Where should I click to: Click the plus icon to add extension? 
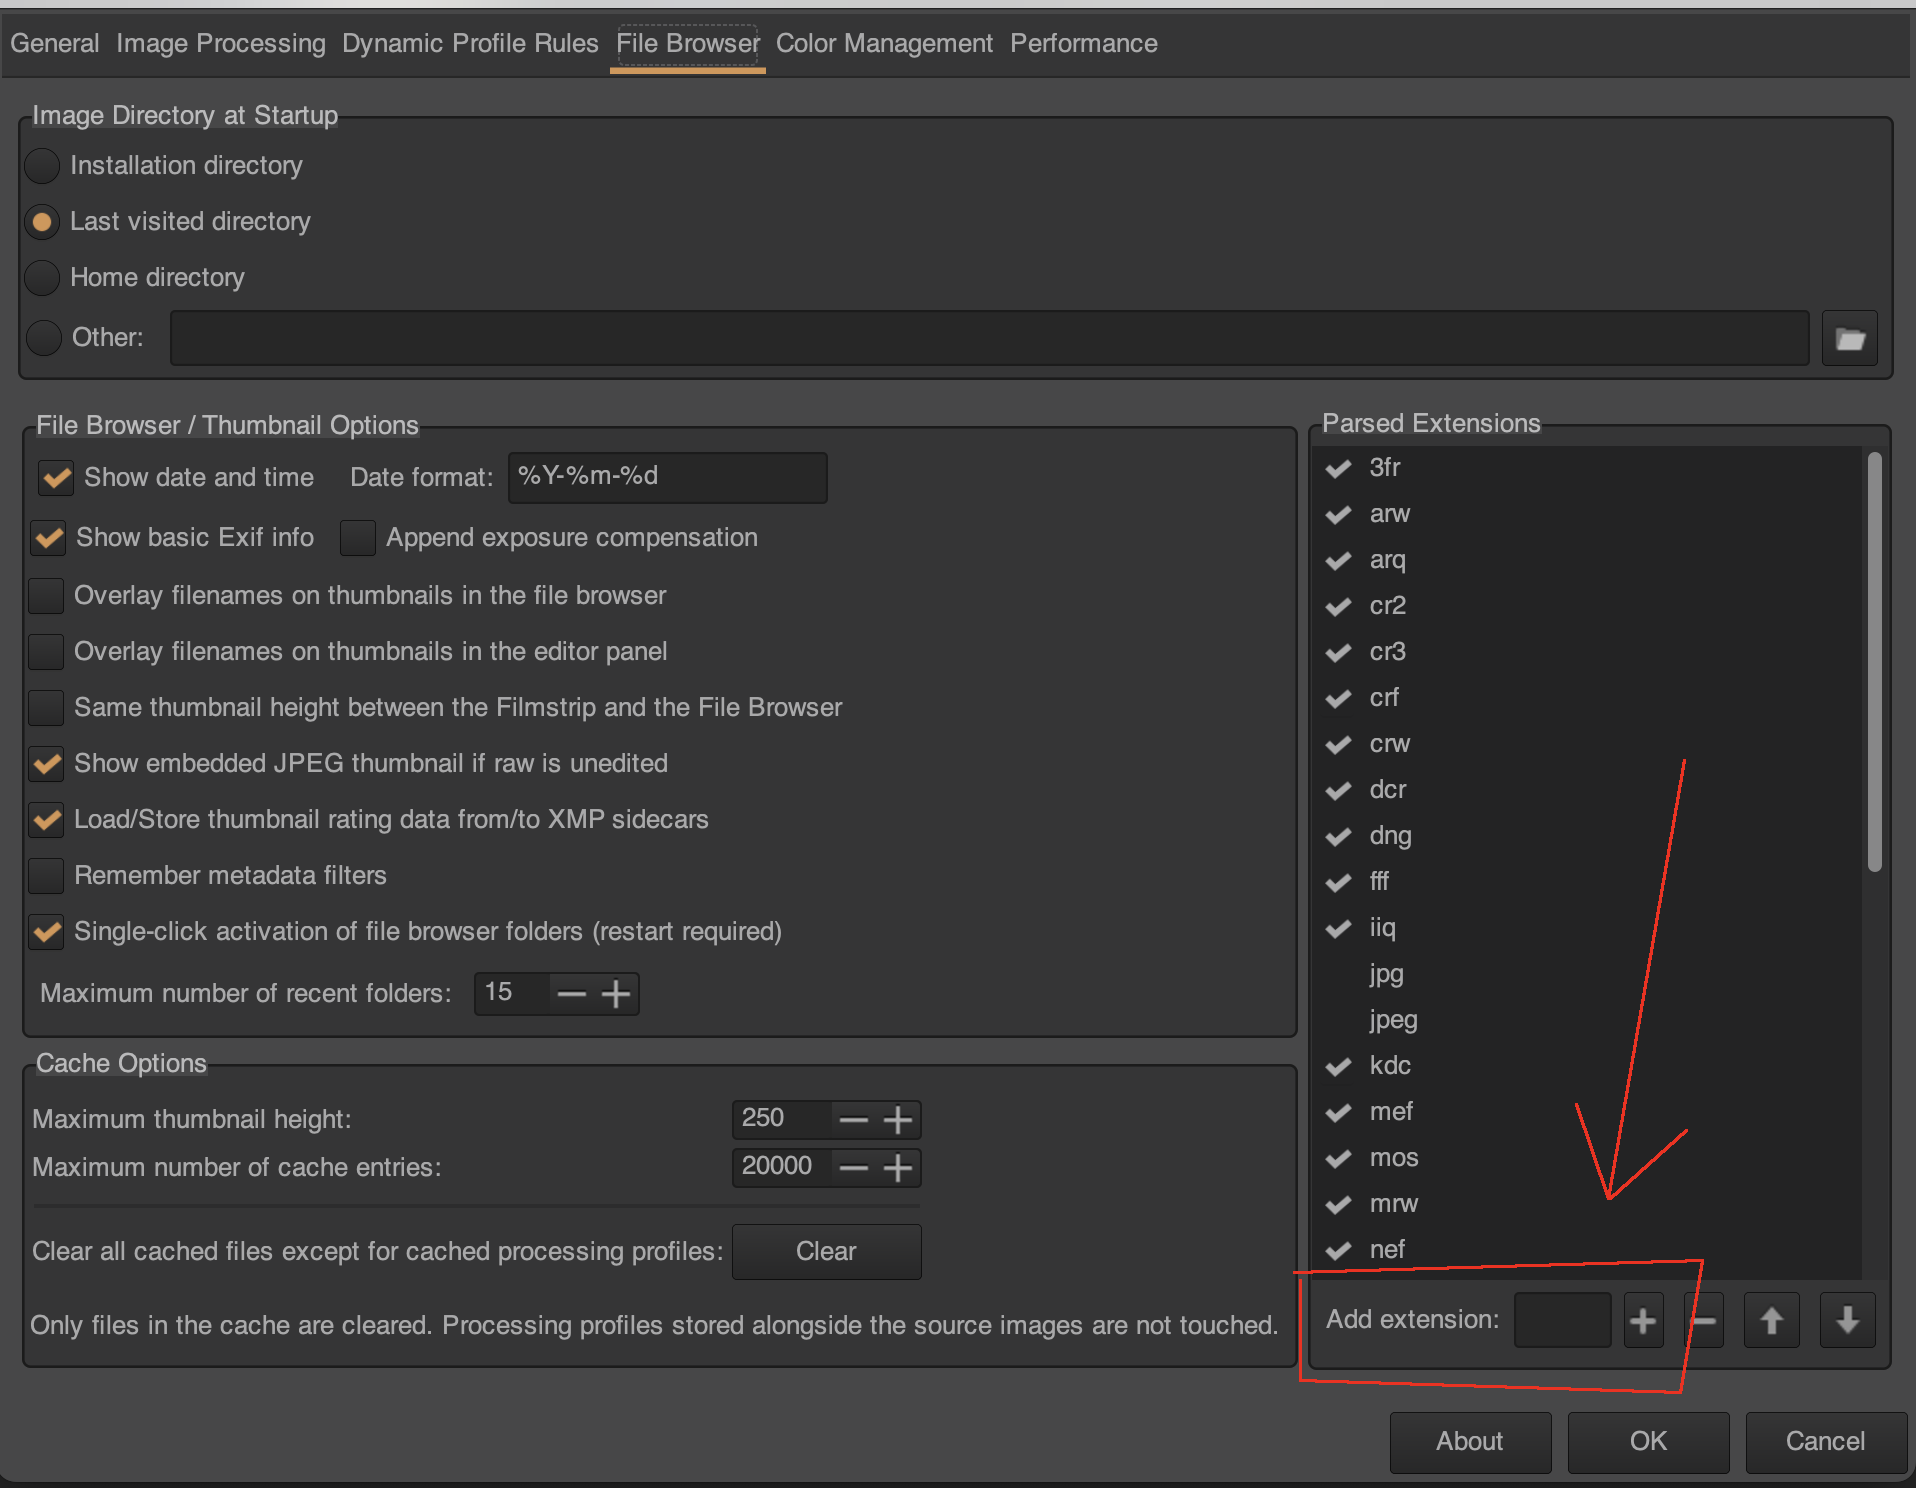pyautogui.click(x=1642, y=1321)
